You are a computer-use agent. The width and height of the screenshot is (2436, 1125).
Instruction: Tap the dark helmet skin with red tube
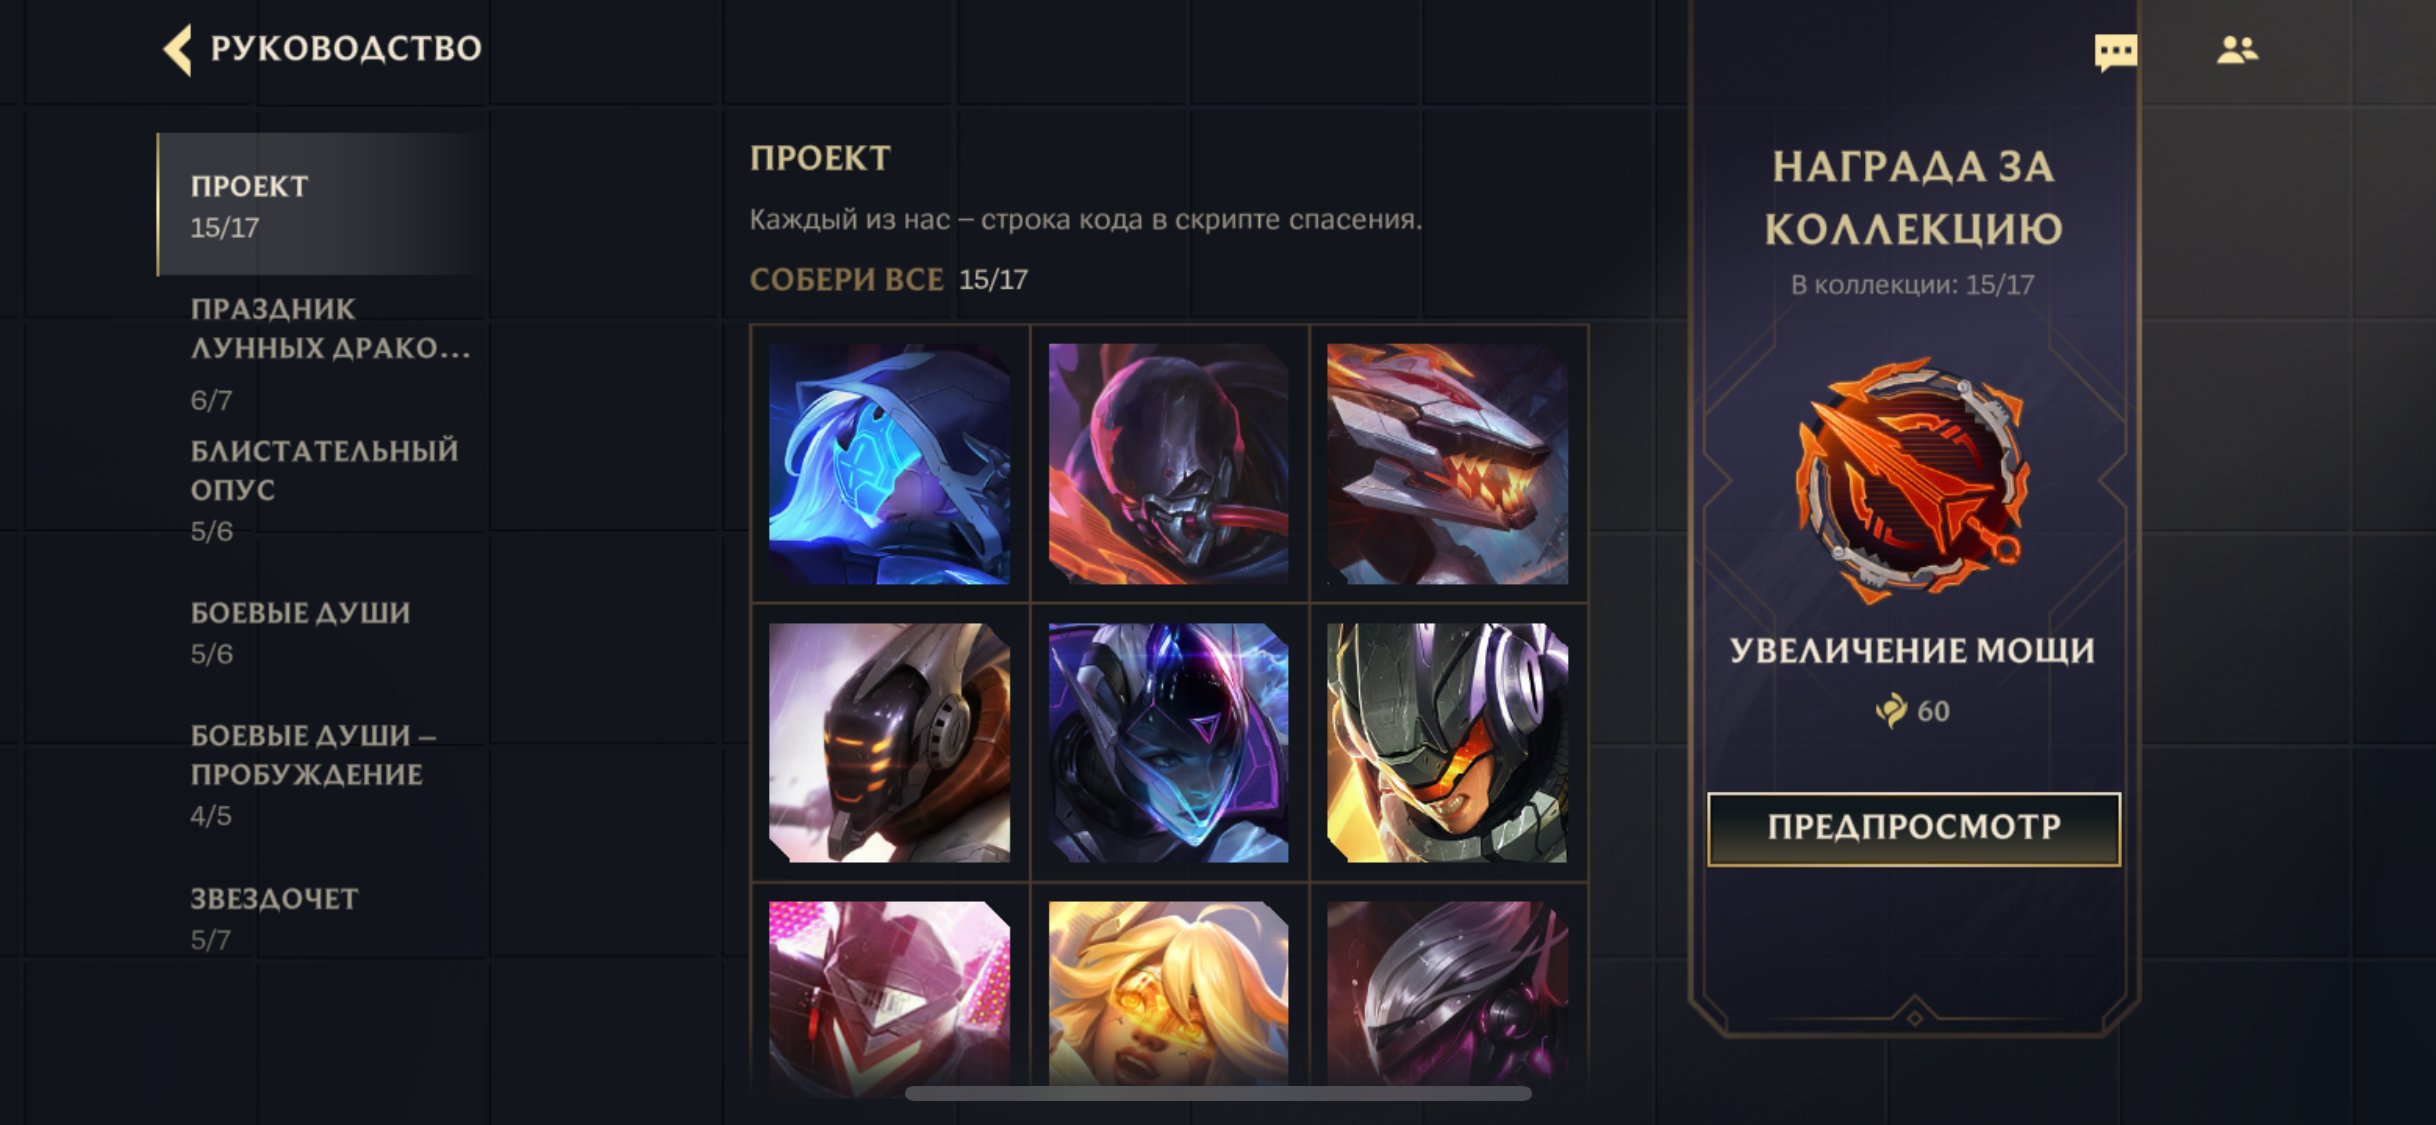click(1168, 463)
